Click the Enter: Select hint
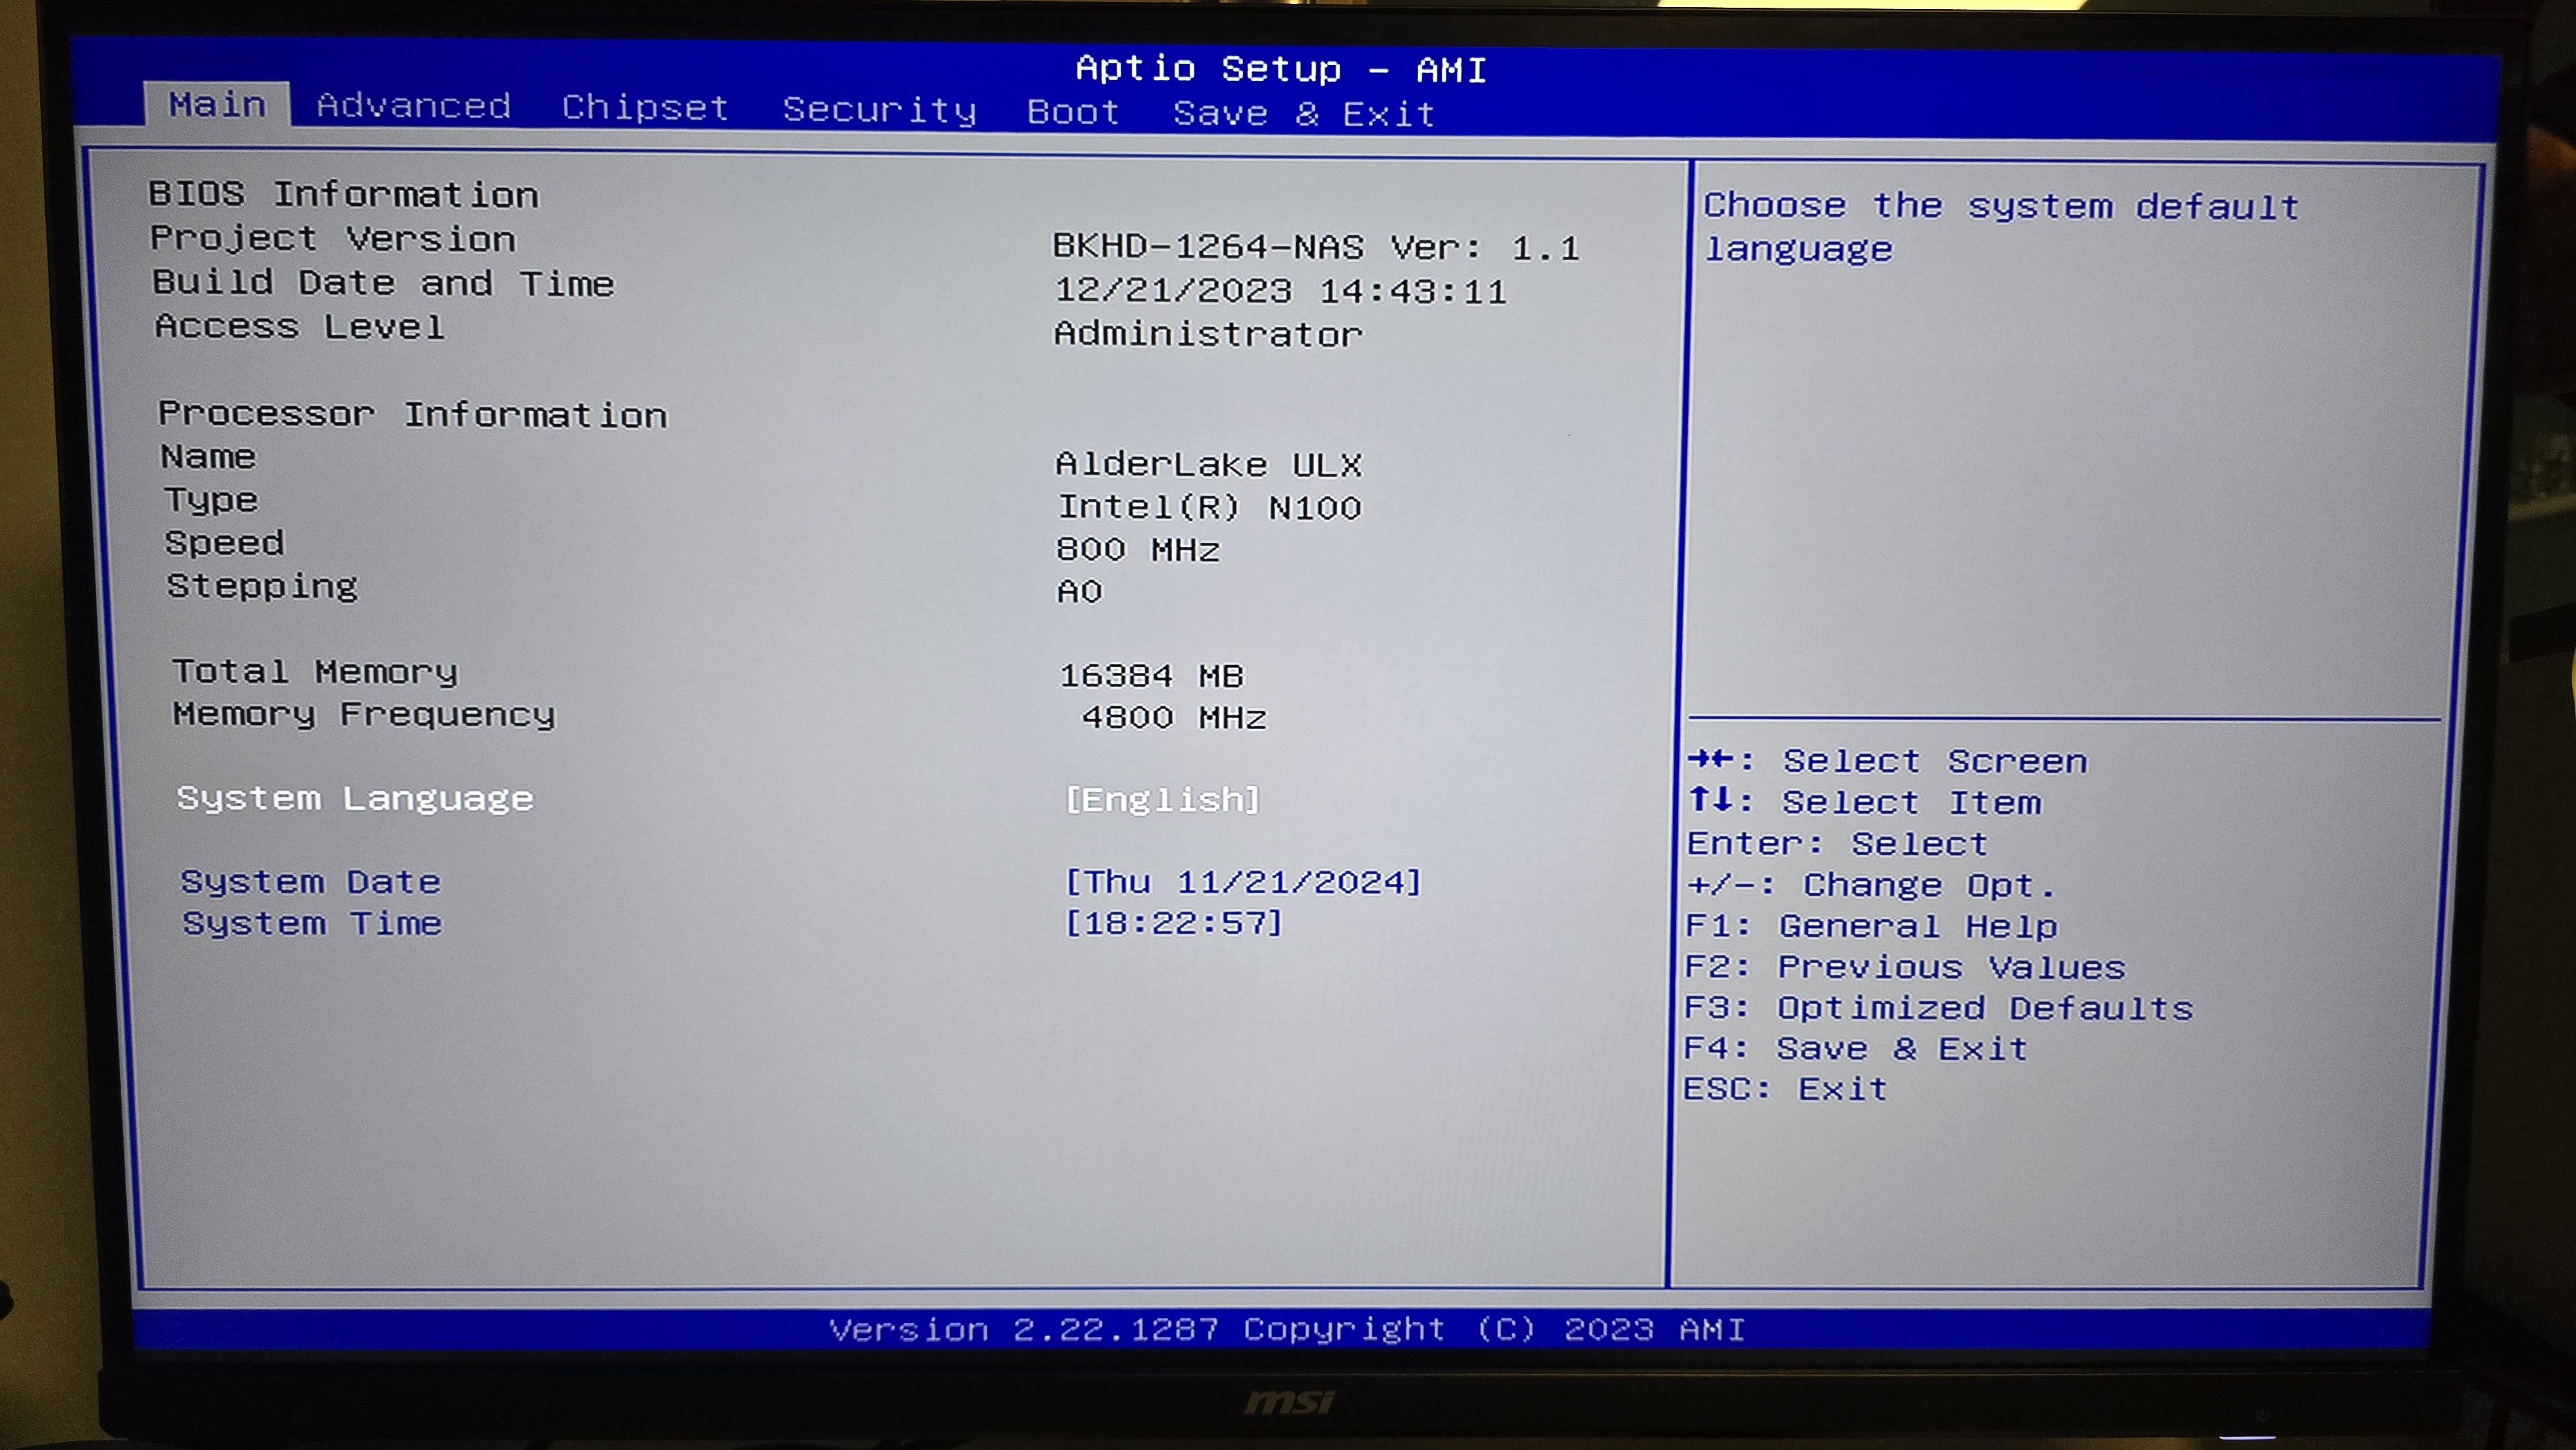This screenshot has height=1450, width=2576. click(x=1837, y=844)
